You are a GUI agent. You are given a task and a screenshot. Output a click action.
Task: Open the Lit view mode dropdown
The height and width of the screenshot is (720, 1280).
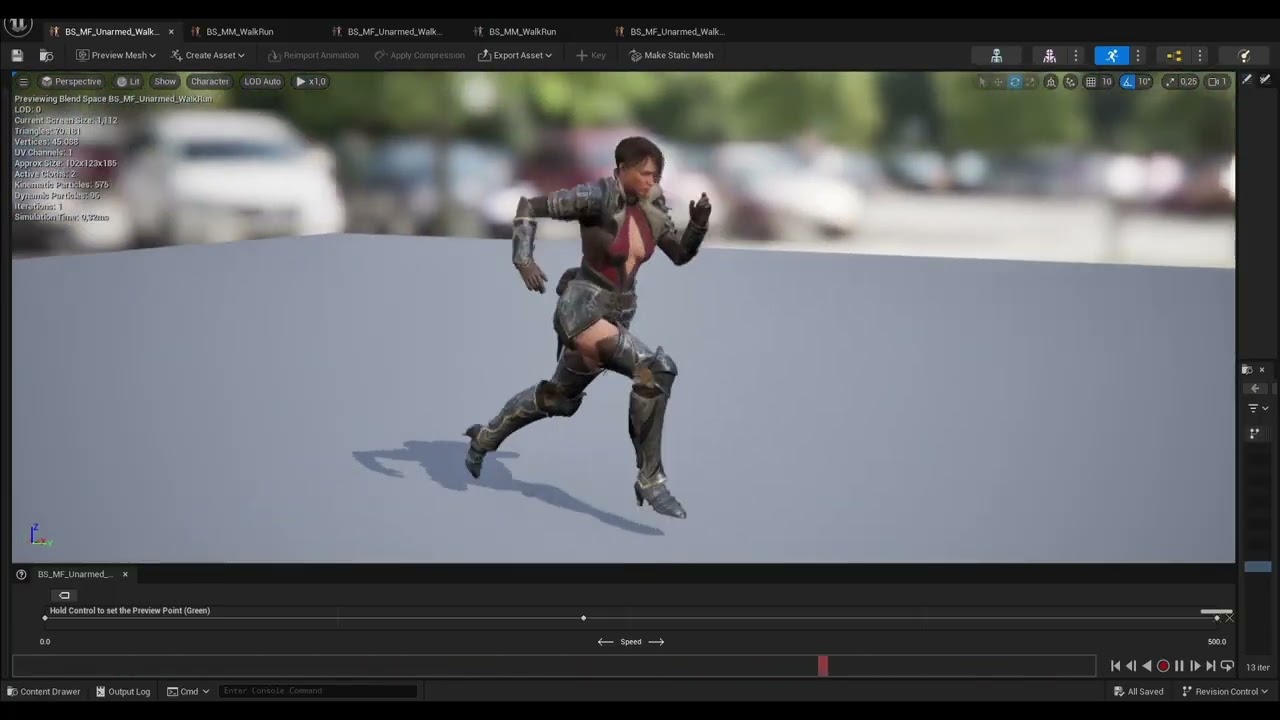coord(128,81)
